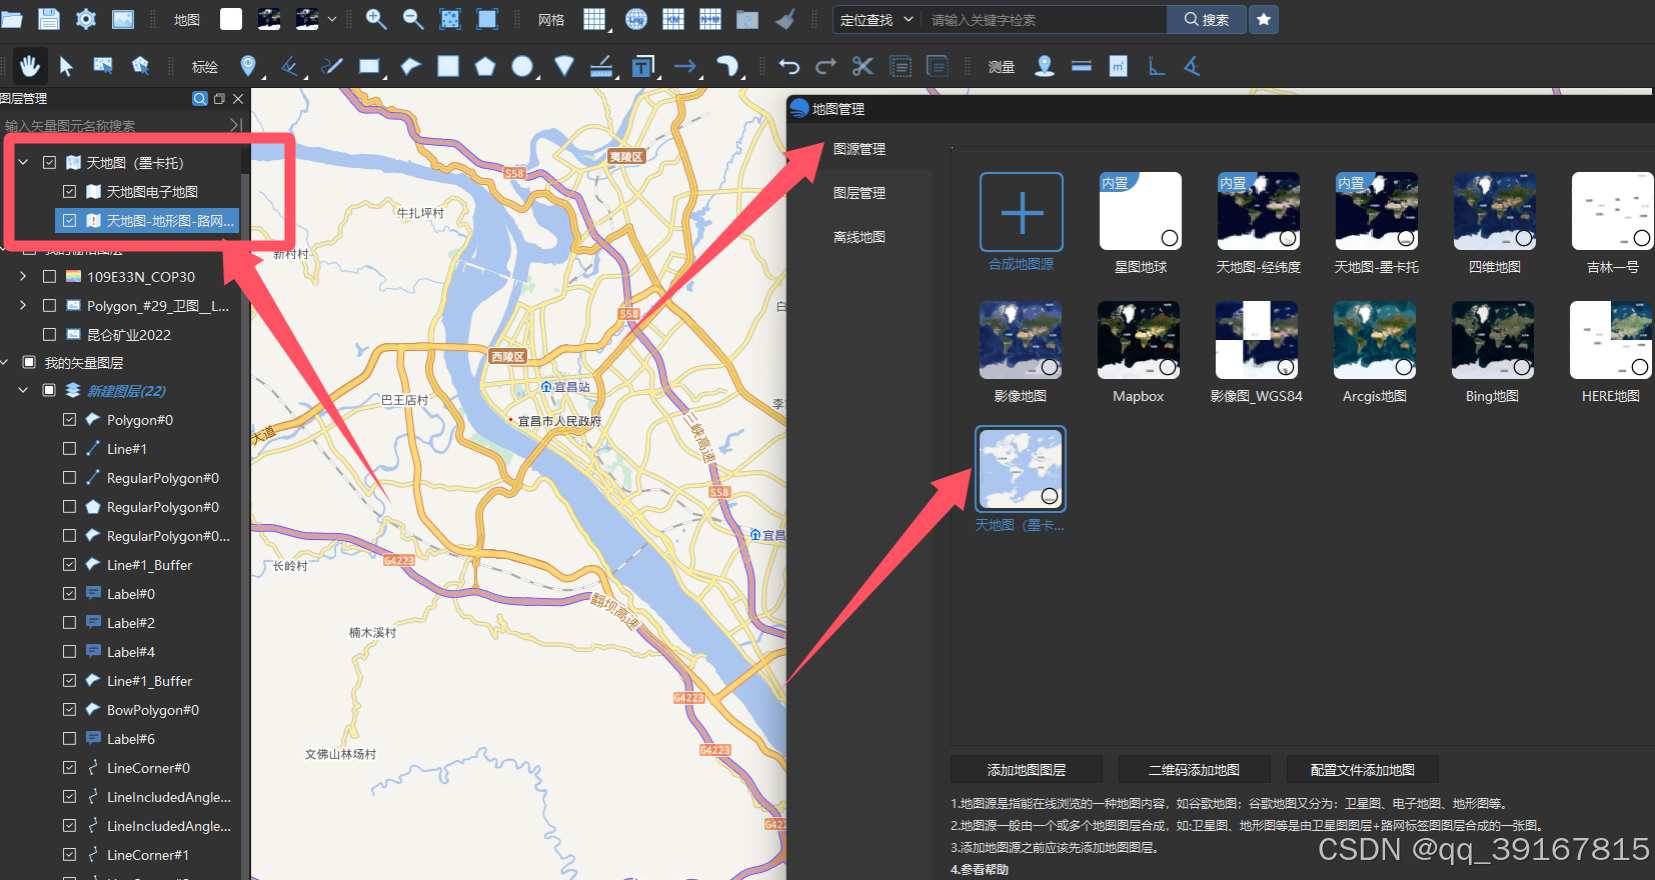Viewport: 1655px width, 880px height.
Task: Click the star favorites button
Action: [x=1264, y=19]
